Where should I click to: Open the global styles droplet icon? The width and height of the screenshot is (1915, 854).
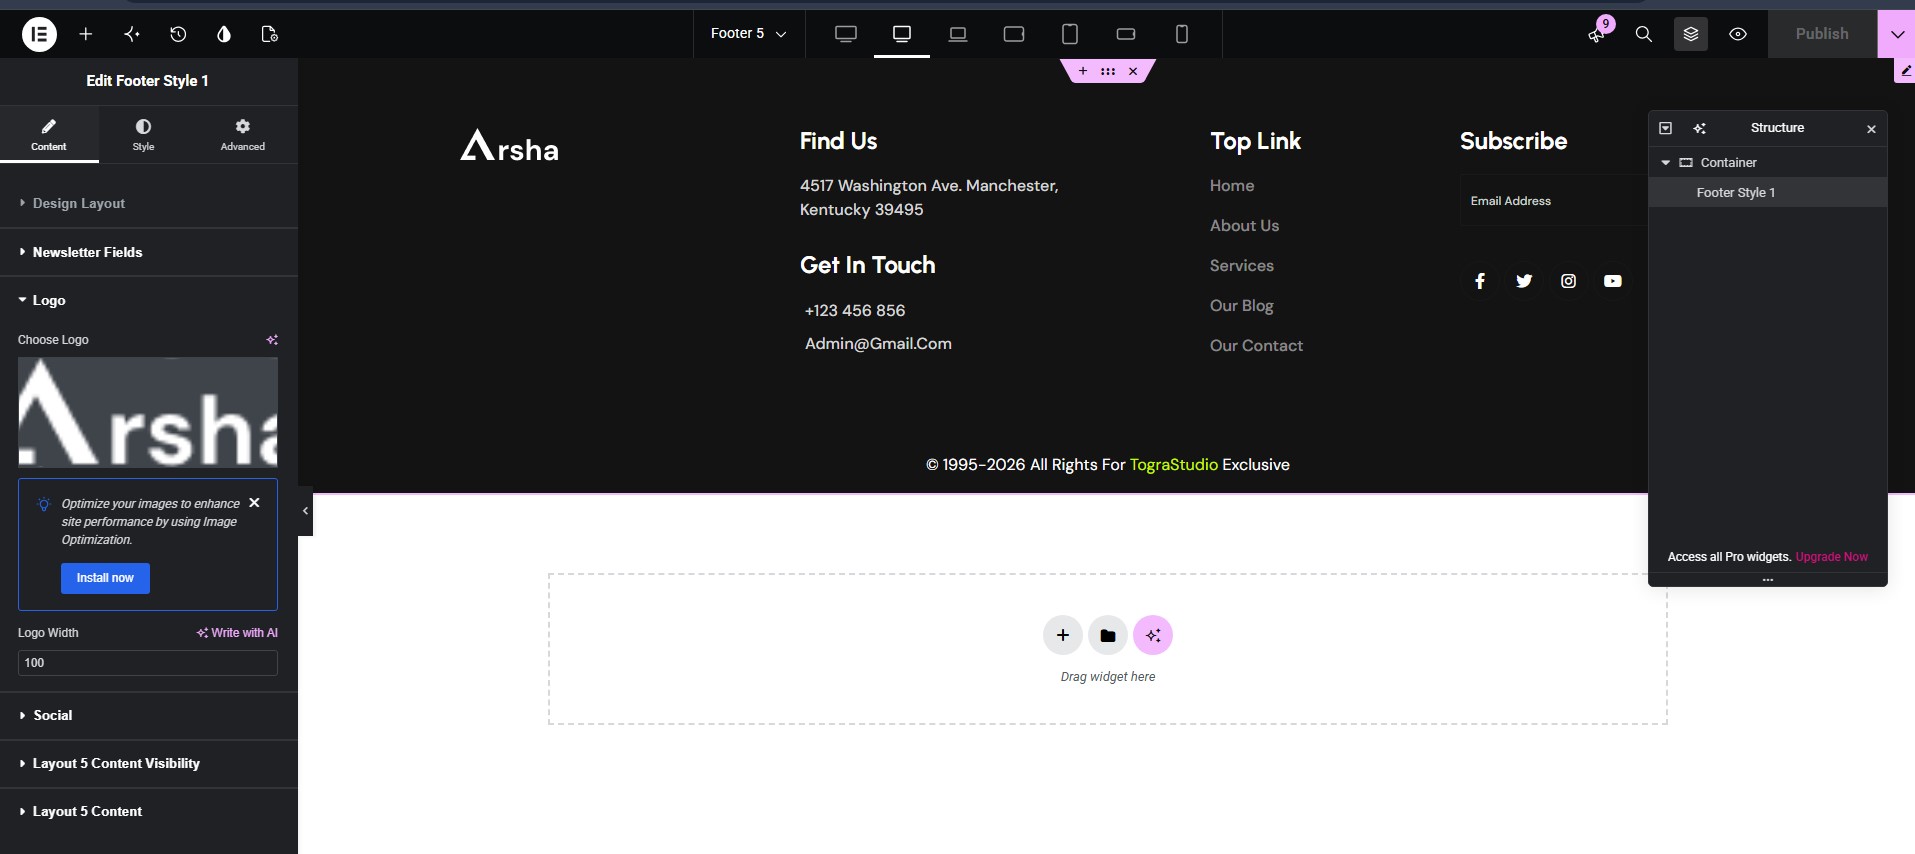coord(224,34)
